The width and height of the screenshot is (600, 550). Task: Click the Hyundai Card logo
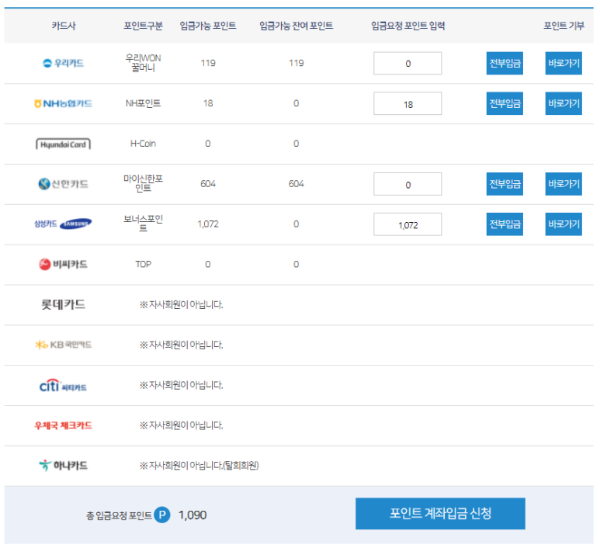pyautogui.click(x=63, y=144)
